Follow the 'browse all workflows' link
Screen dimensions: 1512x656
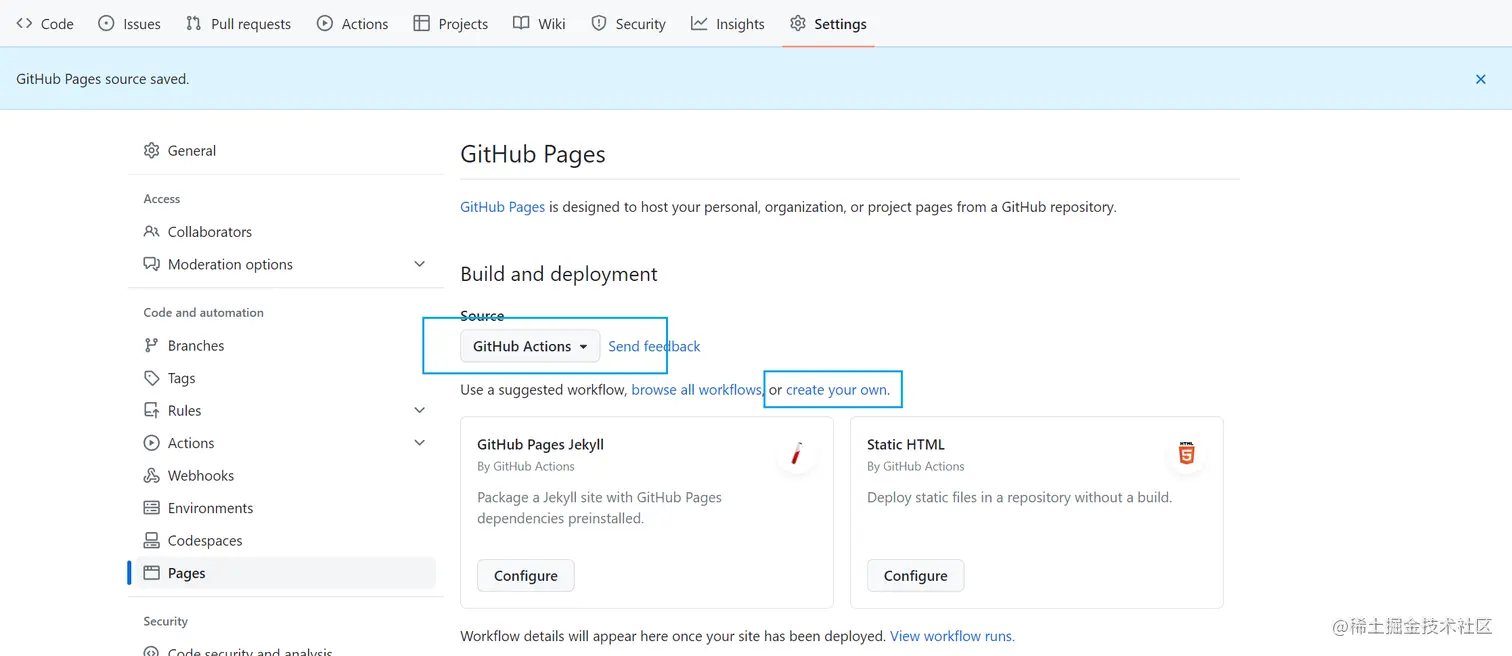pyautogui.click(x=696, y=390)
